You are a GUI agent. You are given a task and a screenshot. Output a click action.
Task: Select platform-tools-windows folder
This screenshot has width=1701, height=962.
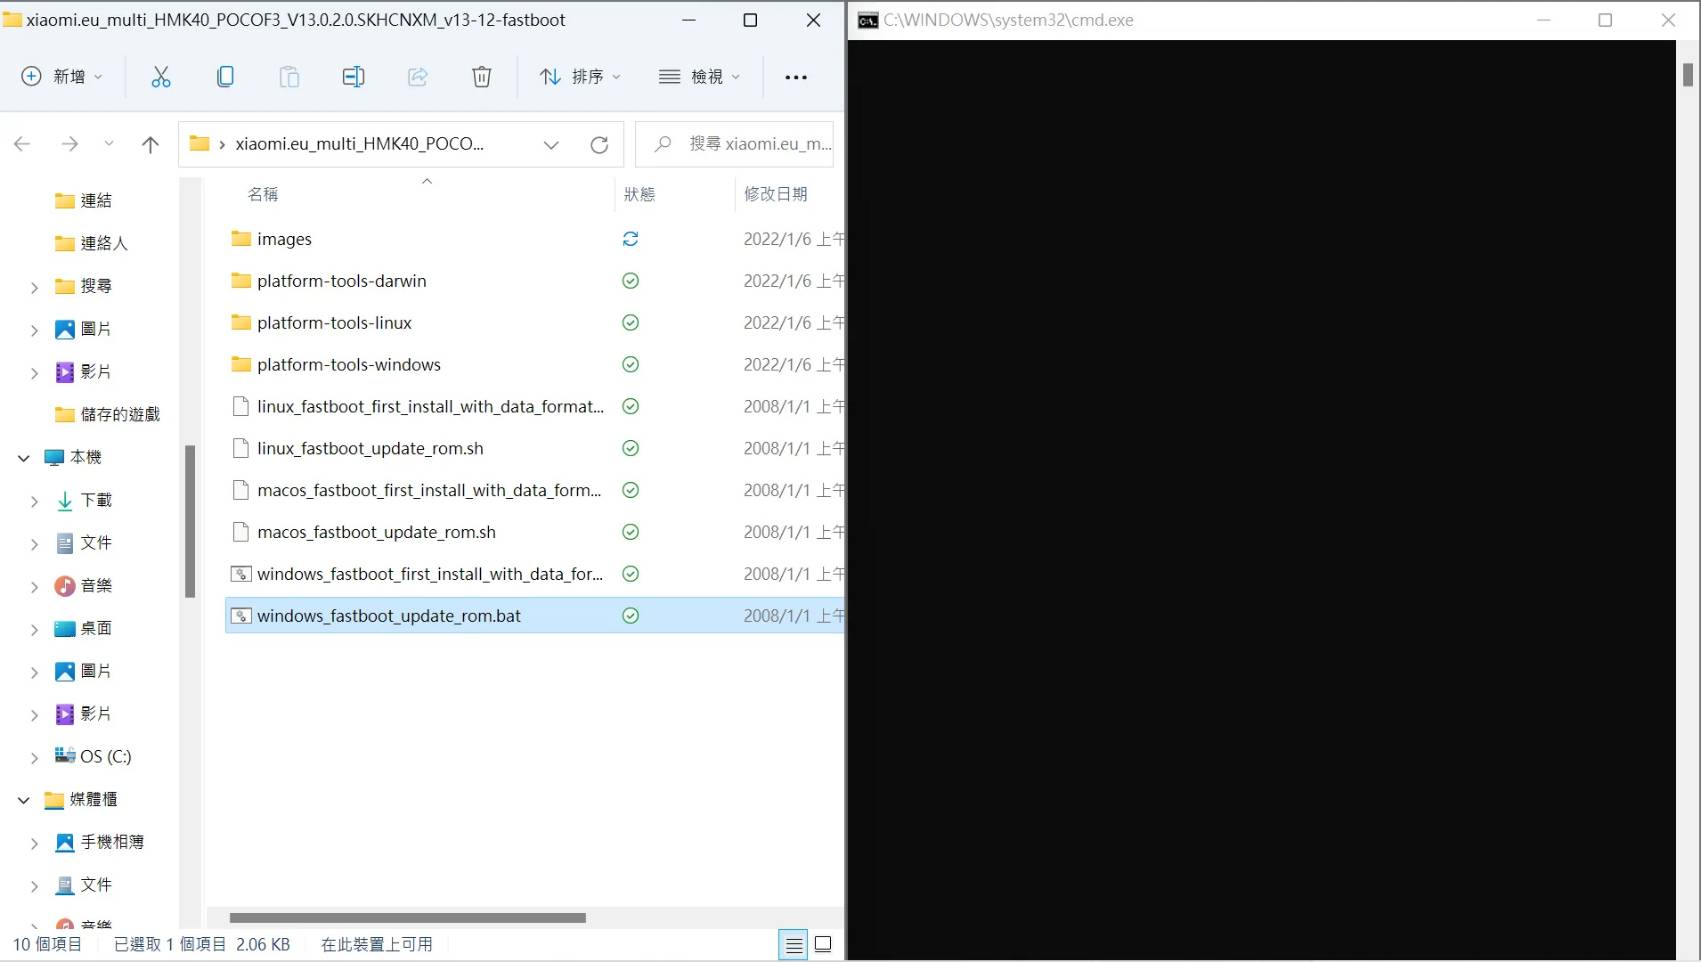[x=349, y=365]
